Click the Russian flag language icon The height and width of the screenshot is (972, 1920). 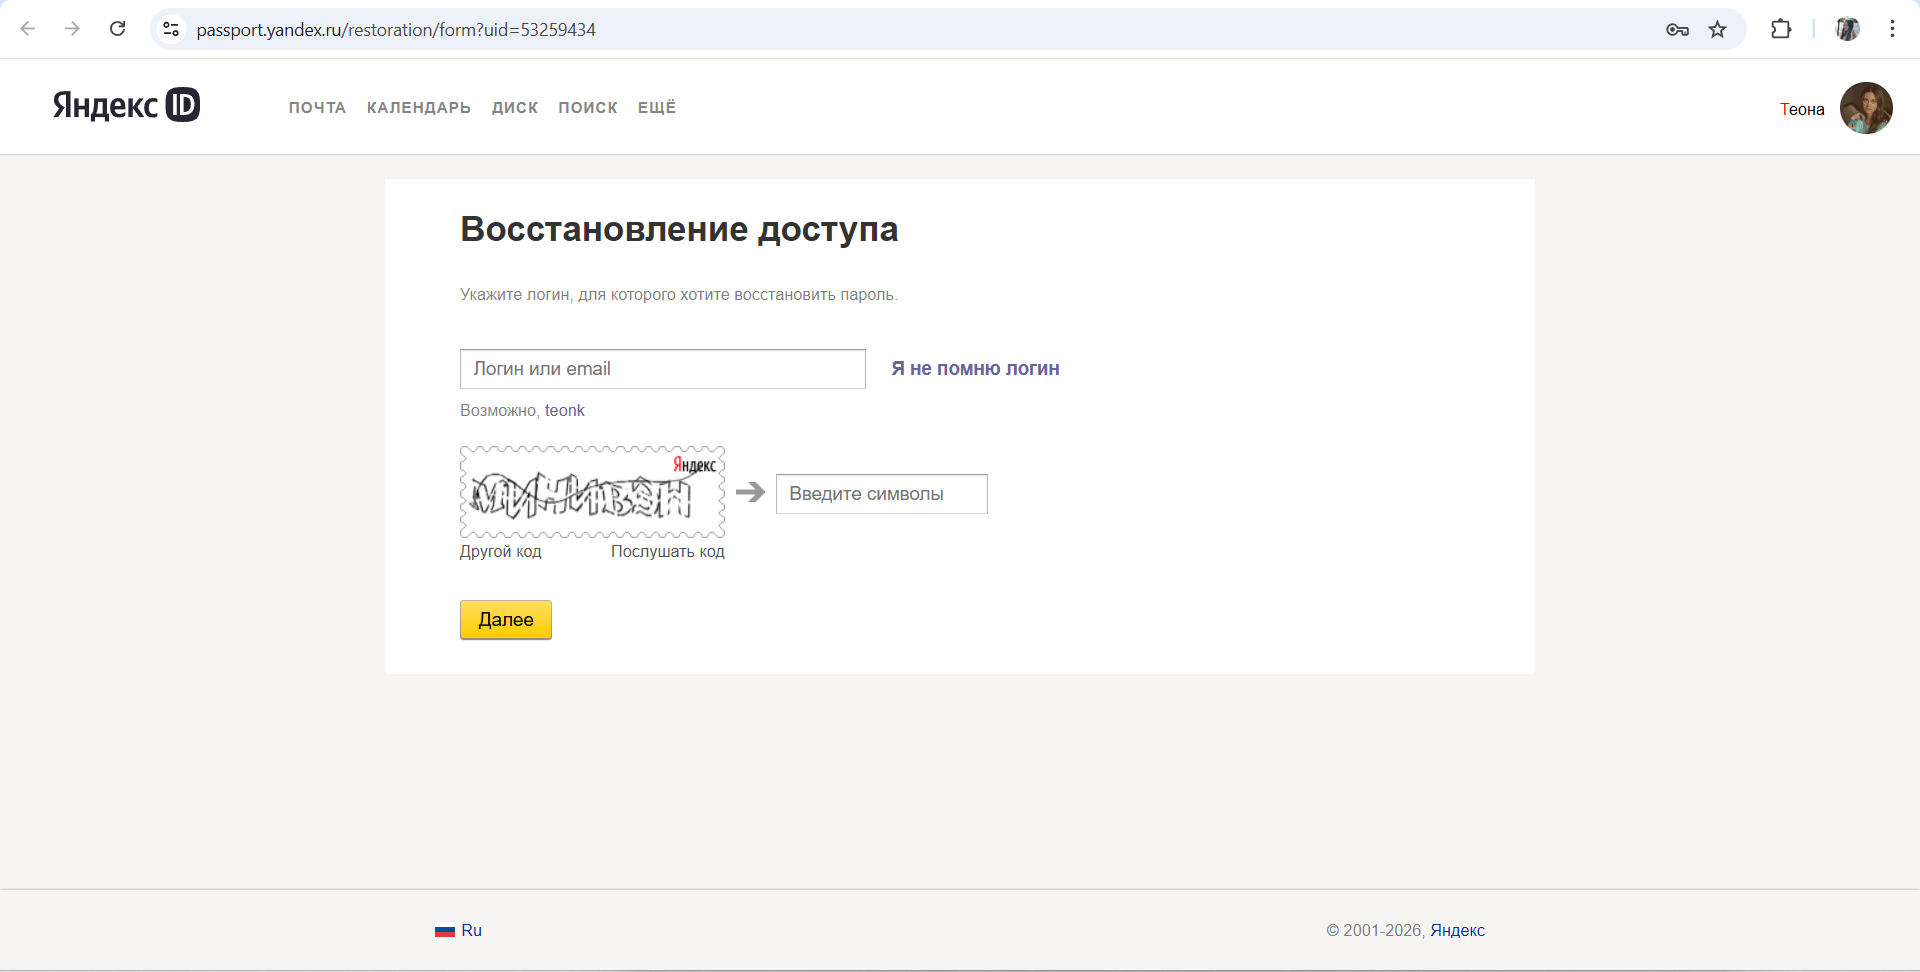tap(444, 930)
